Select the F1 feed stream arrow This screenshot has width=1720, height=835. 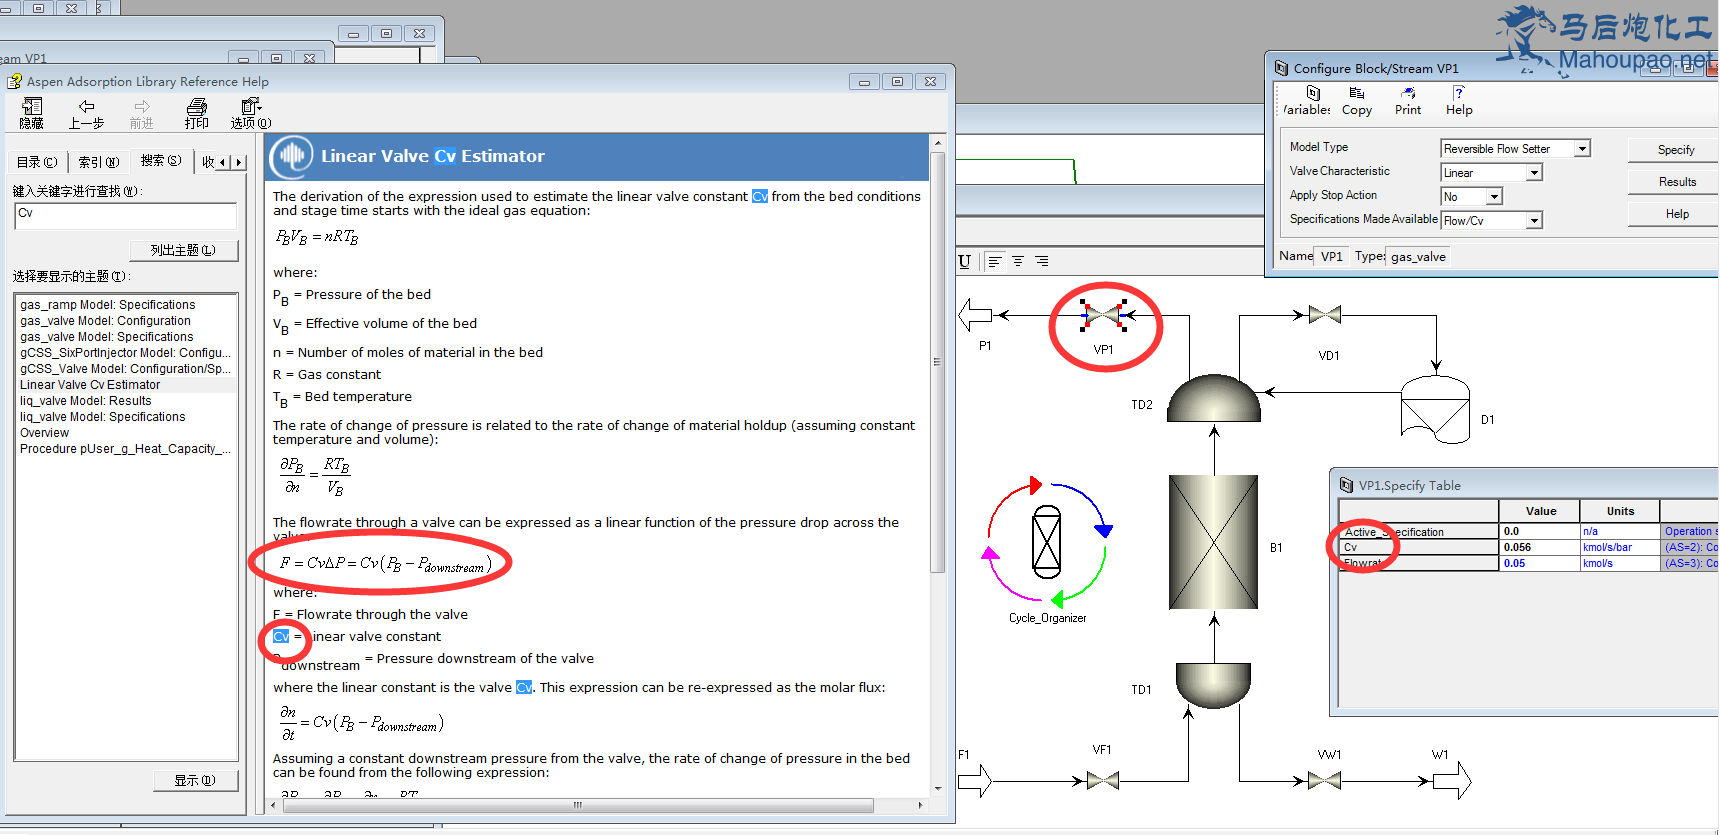[x=974, y=780]
